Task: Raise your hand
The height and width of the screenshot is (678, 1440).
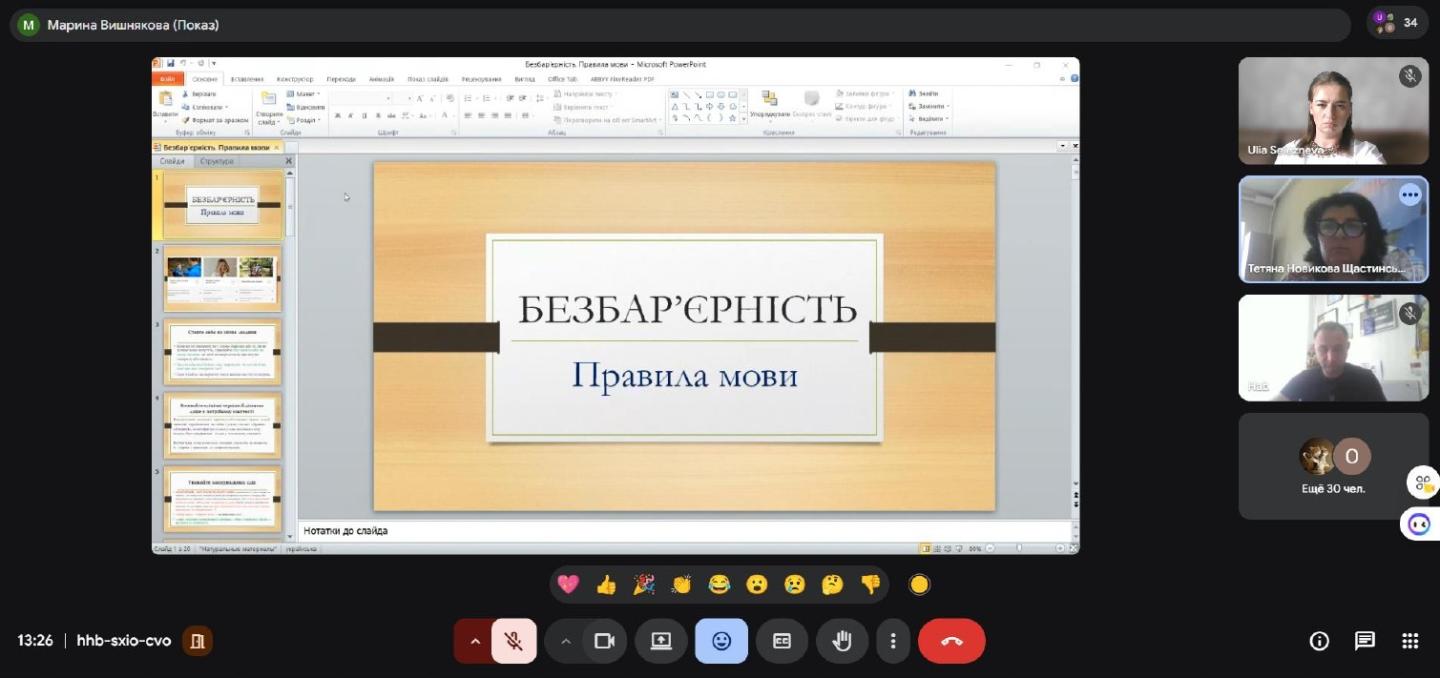Action: (842, 641)
